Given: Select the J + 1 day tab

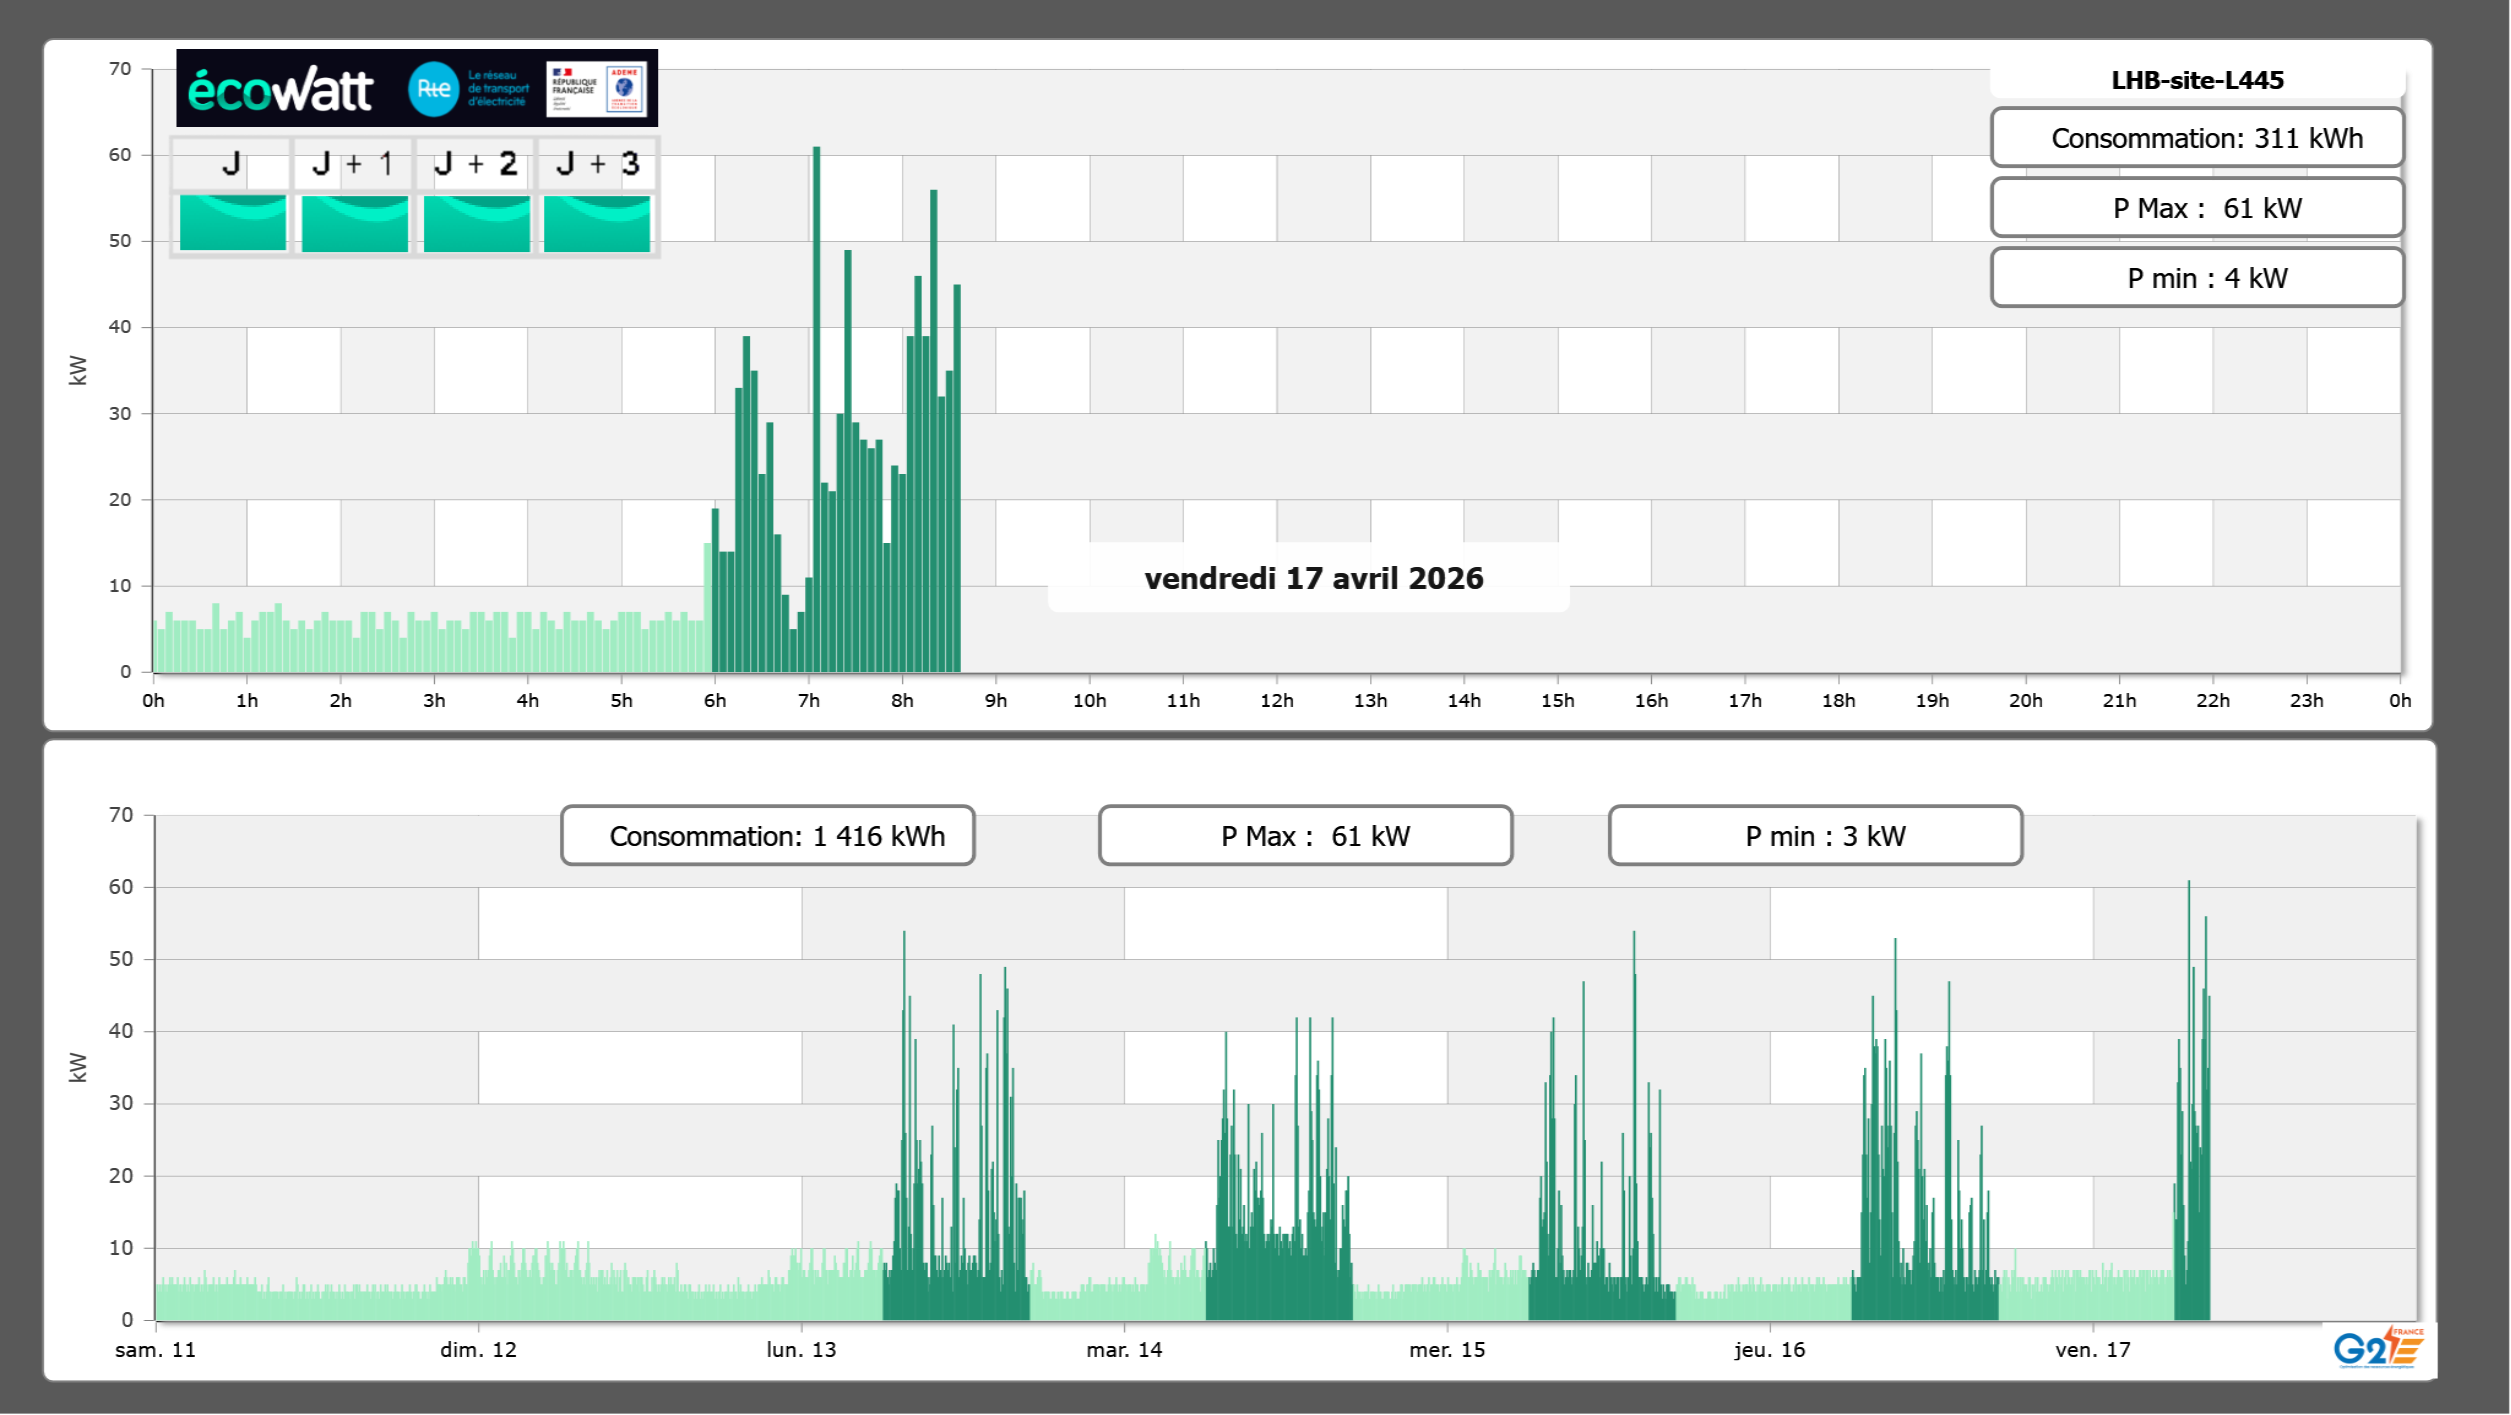Looking at the screenshot, I should click(353, 164).
